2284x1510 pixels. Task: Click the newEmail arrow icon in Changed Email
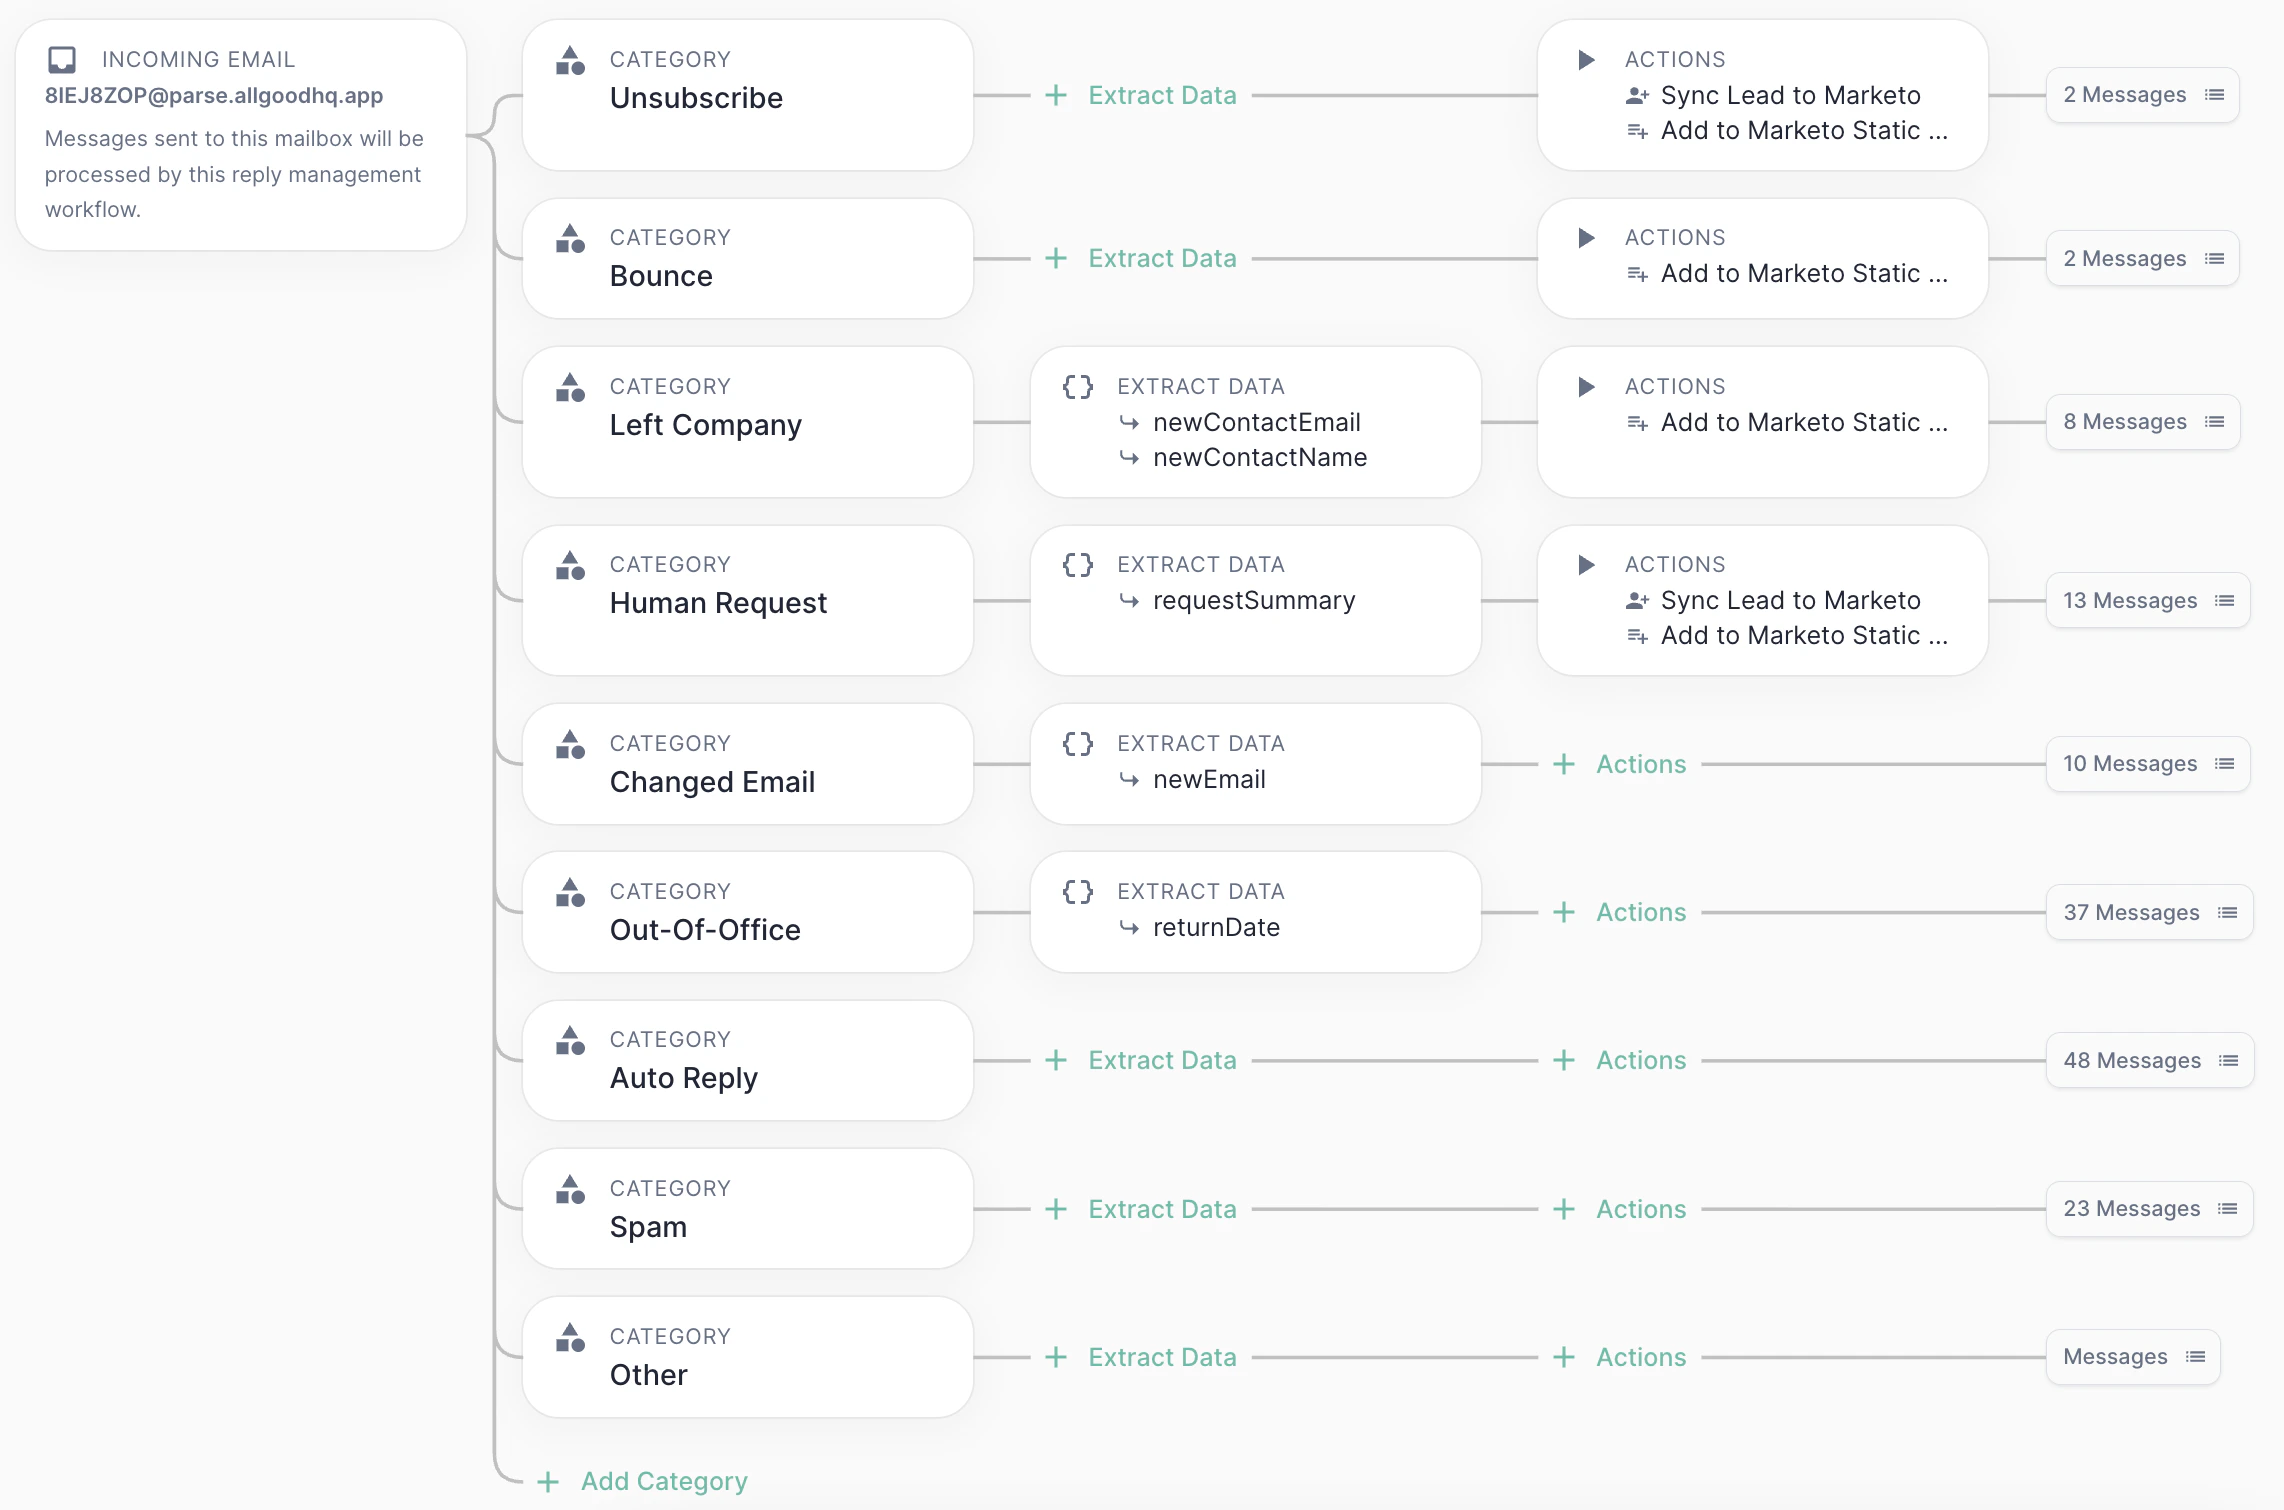point(1129,780)
